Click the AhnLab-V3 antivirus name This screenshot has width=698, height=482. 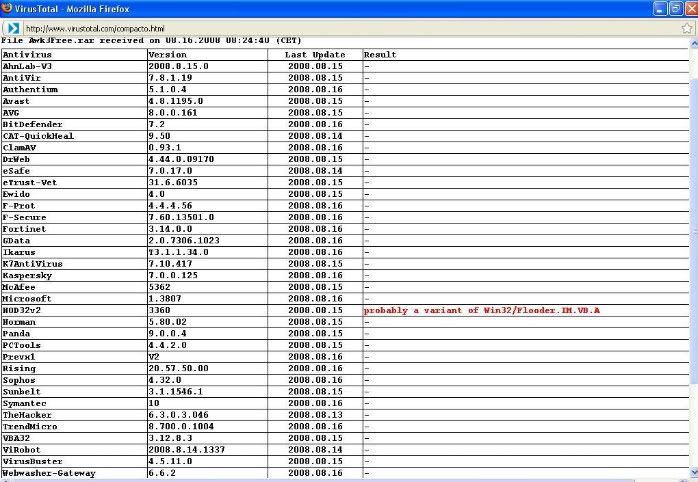(27, 66)
